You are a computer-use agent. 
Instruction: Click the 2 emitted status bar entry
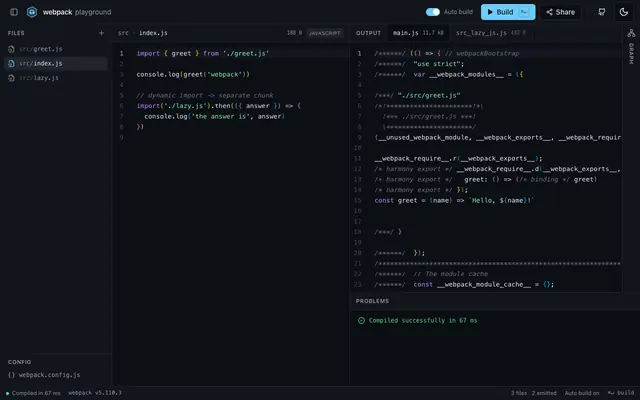tap(544, 393)
